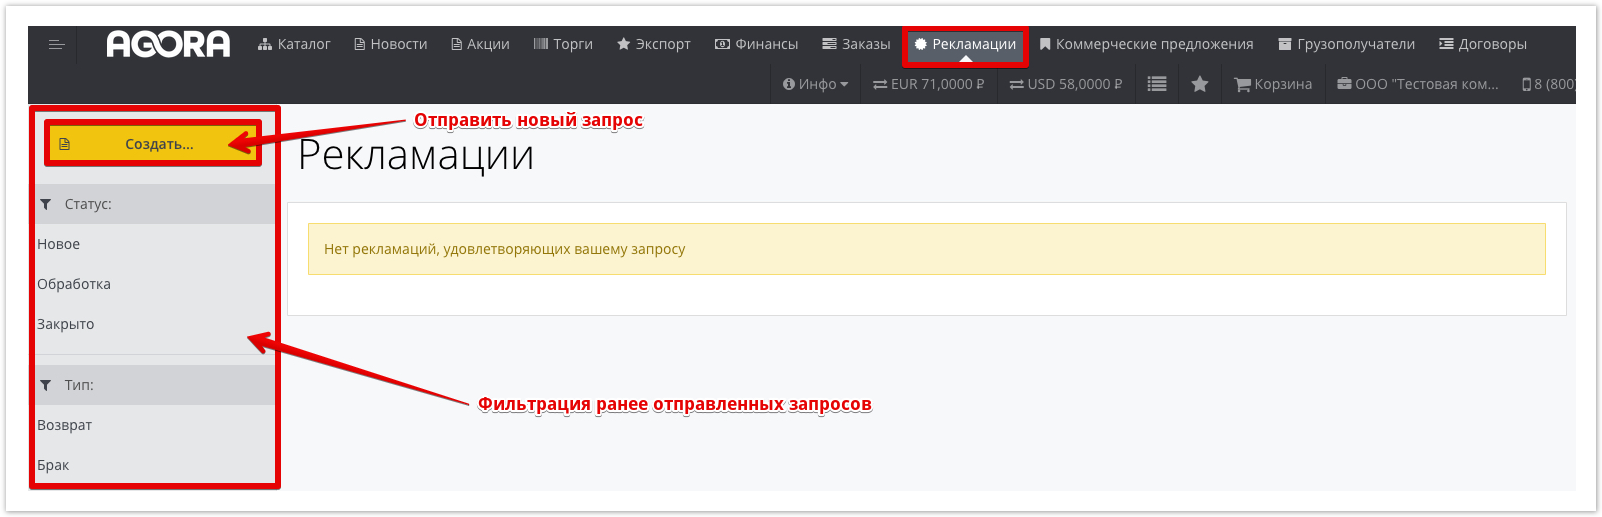Open the ООО "Тестовая ком..." company menu
The height and width of the screenshot is (517, 1602).
(1418, 84)
